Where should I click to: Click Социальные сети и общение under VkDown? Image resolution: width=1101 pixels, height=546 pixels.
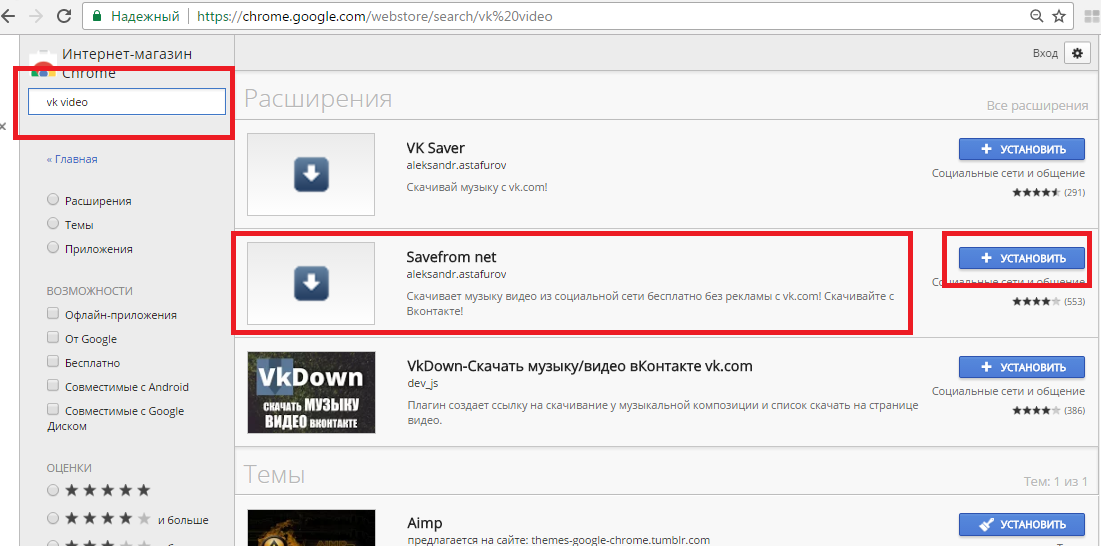(1008, 391)
